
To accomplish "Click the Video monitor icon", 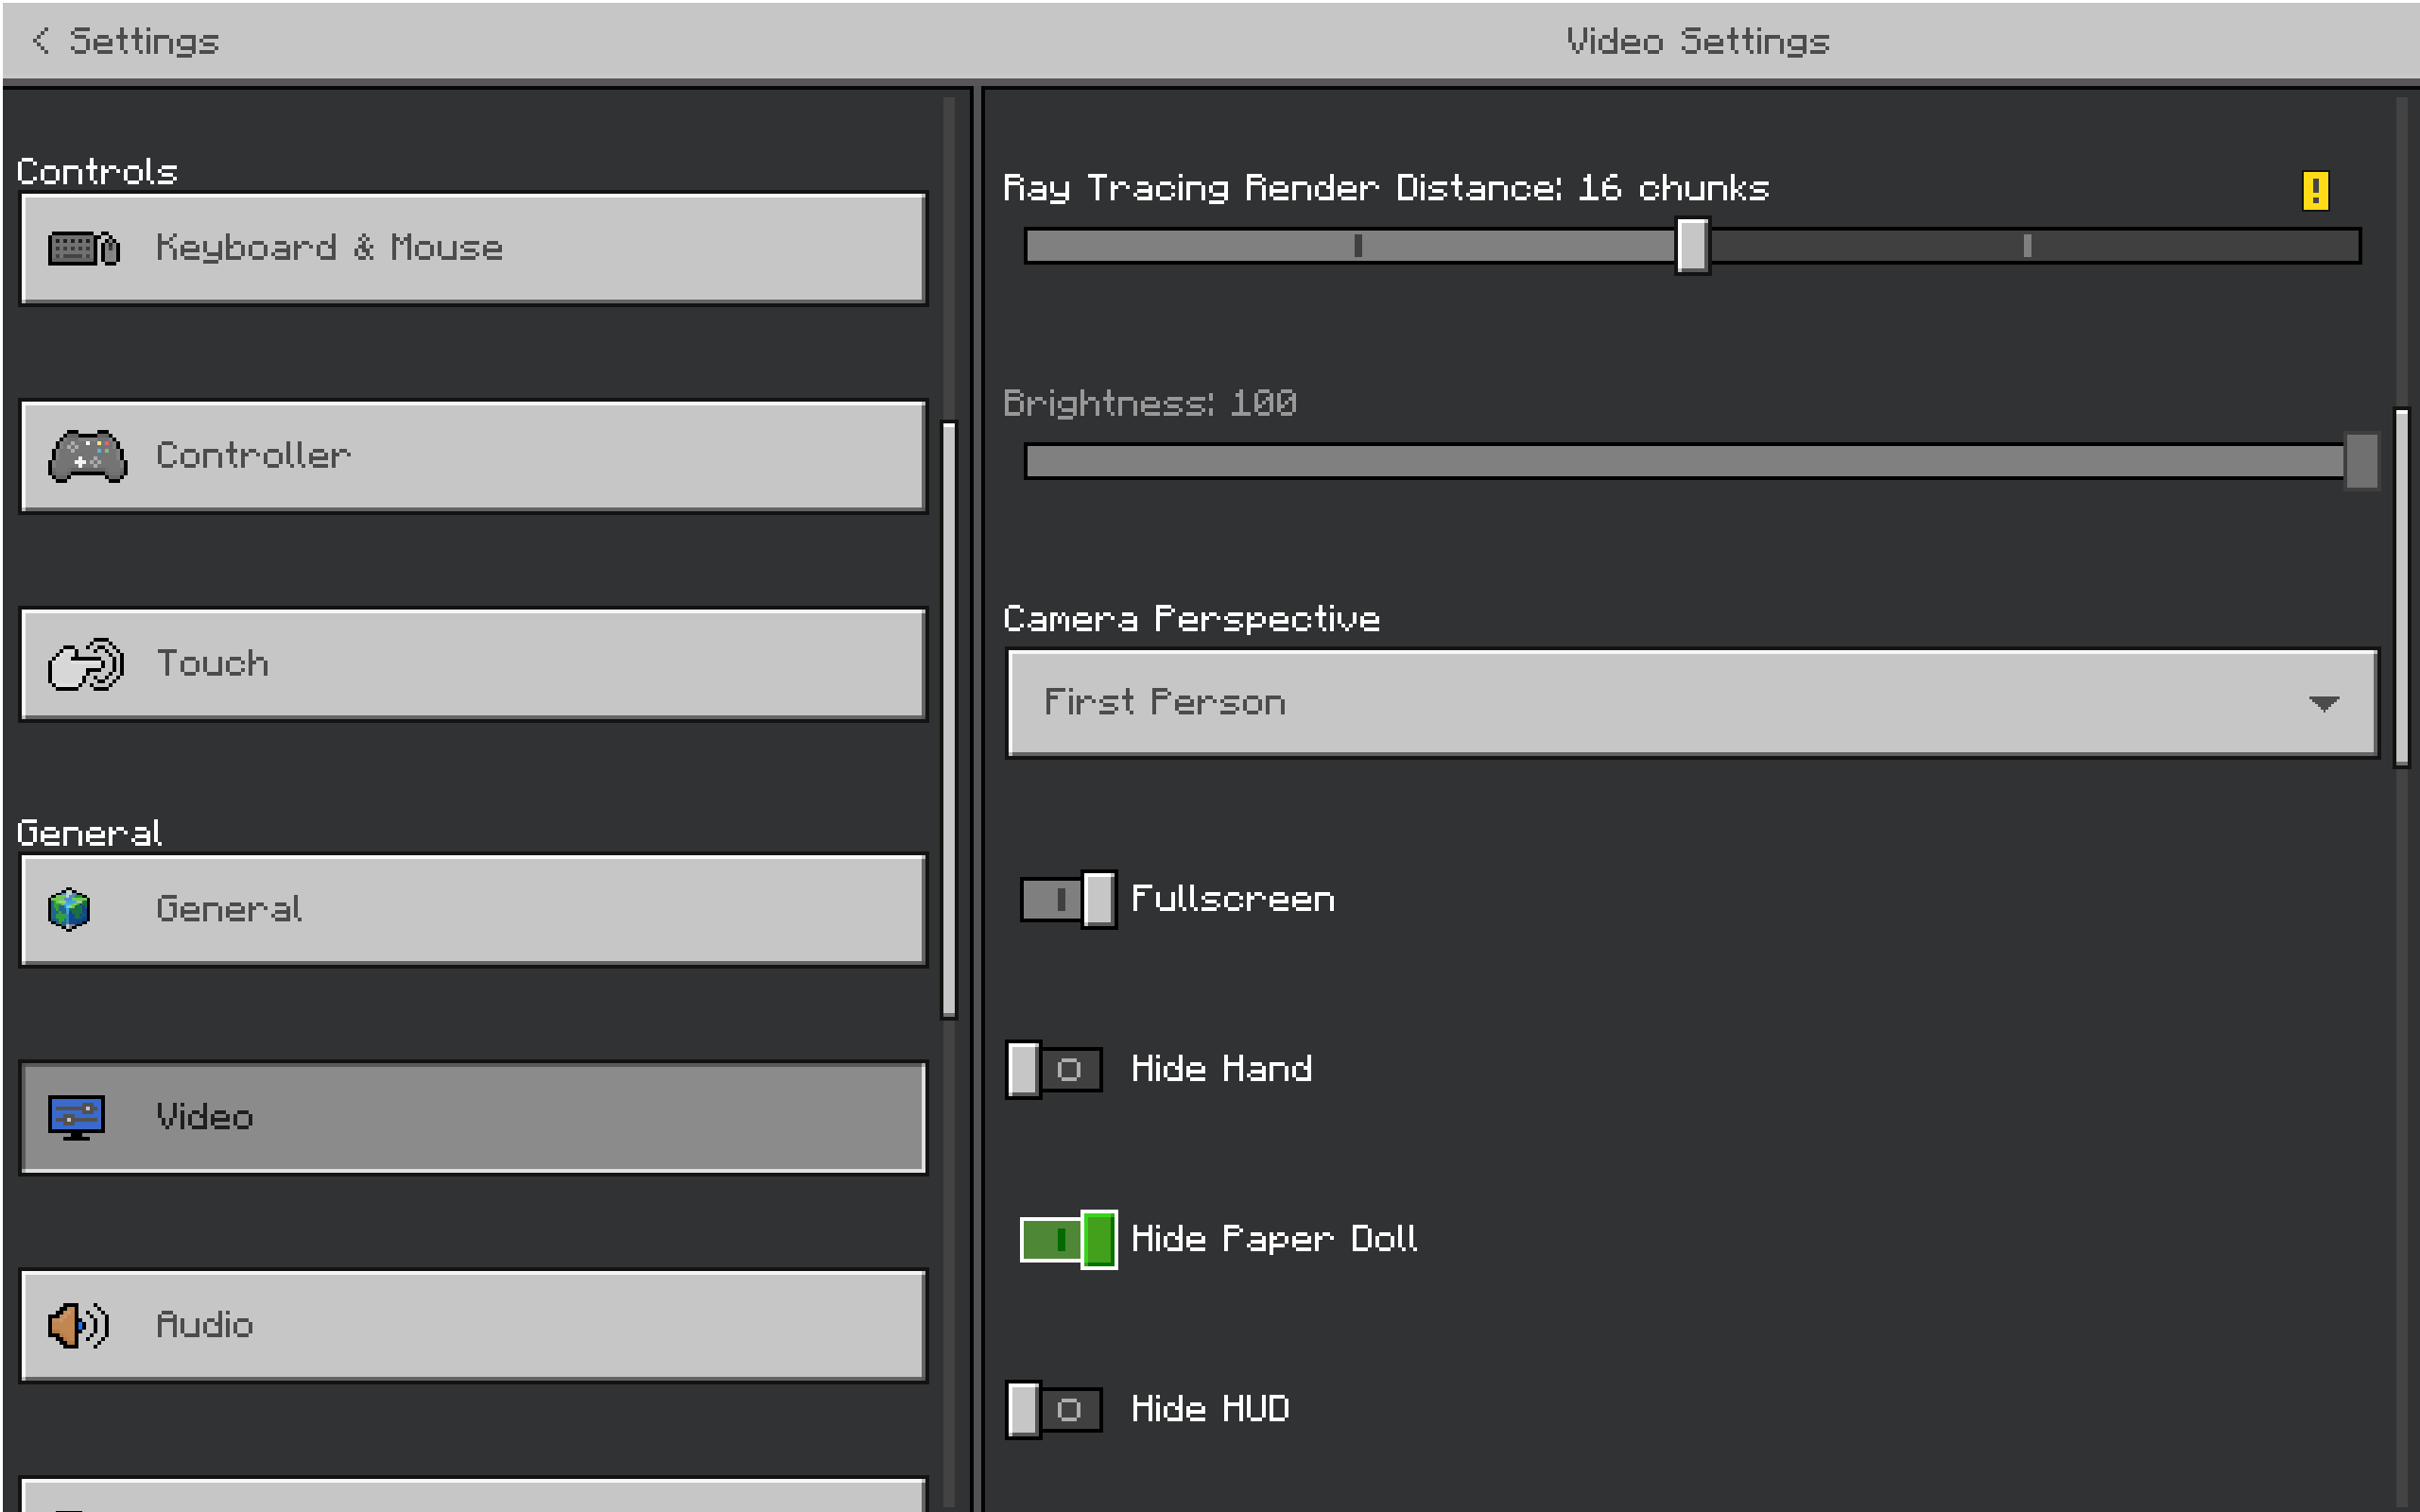I will (x=77, y=1117).
